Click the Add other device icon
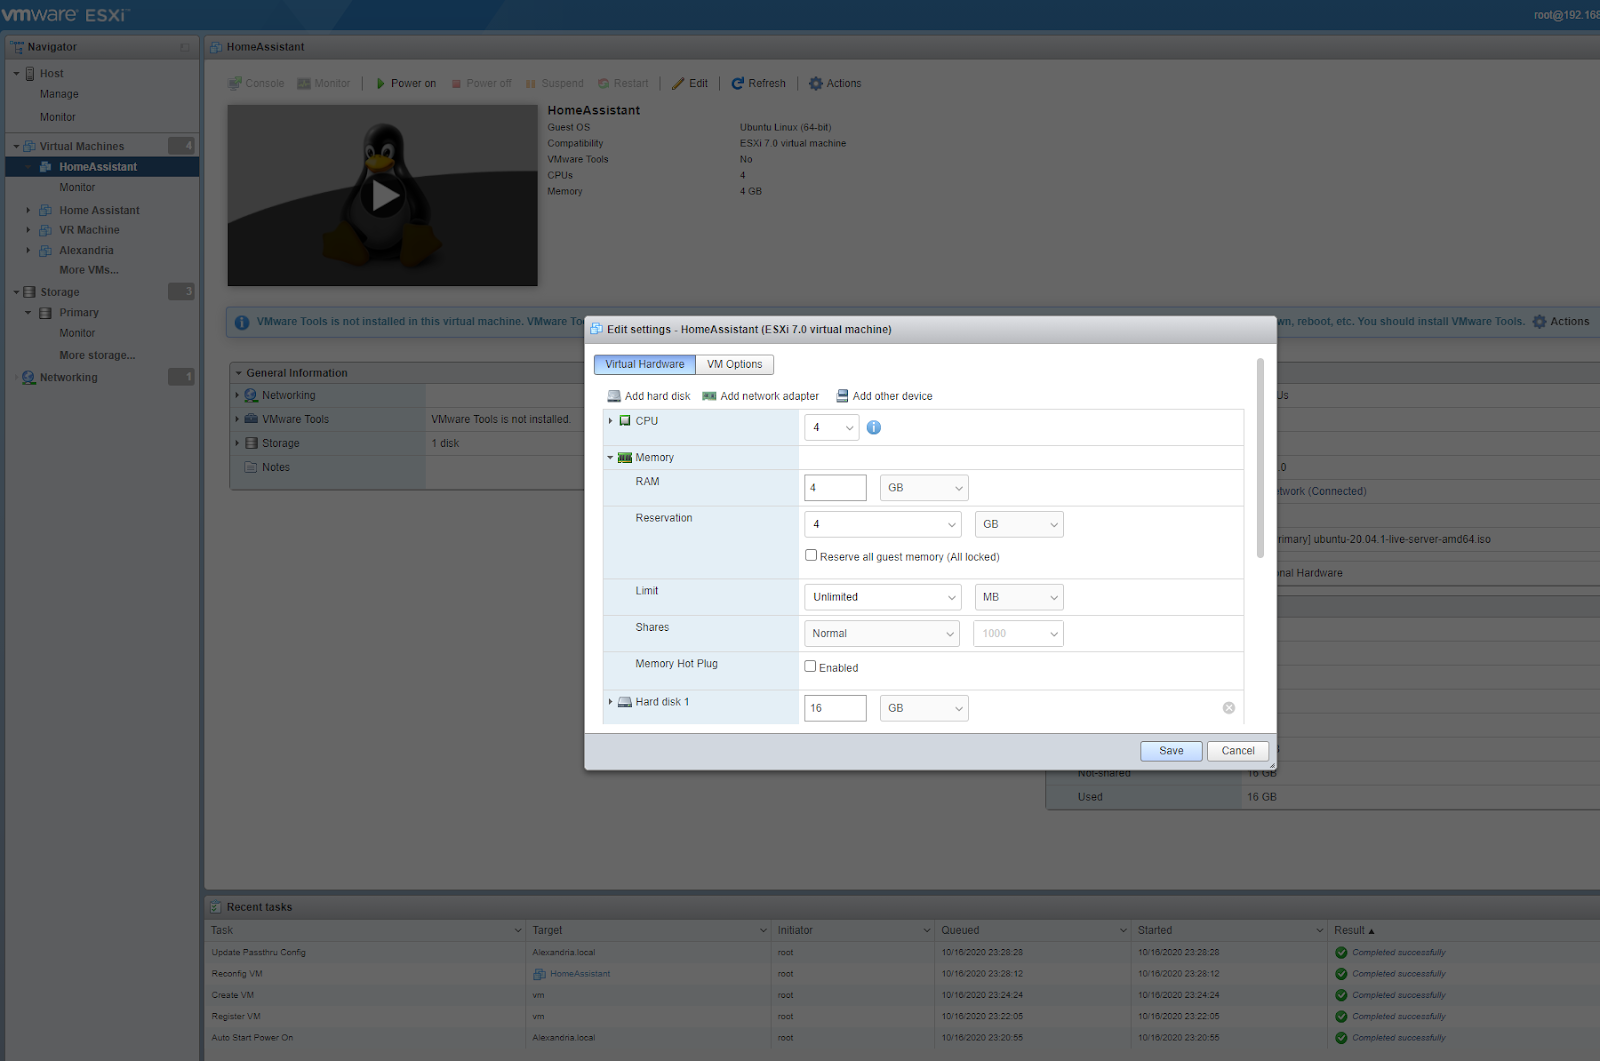The width and height of the screenshot is (1600, 1061). pyautogui.click(x=842, y=396)
